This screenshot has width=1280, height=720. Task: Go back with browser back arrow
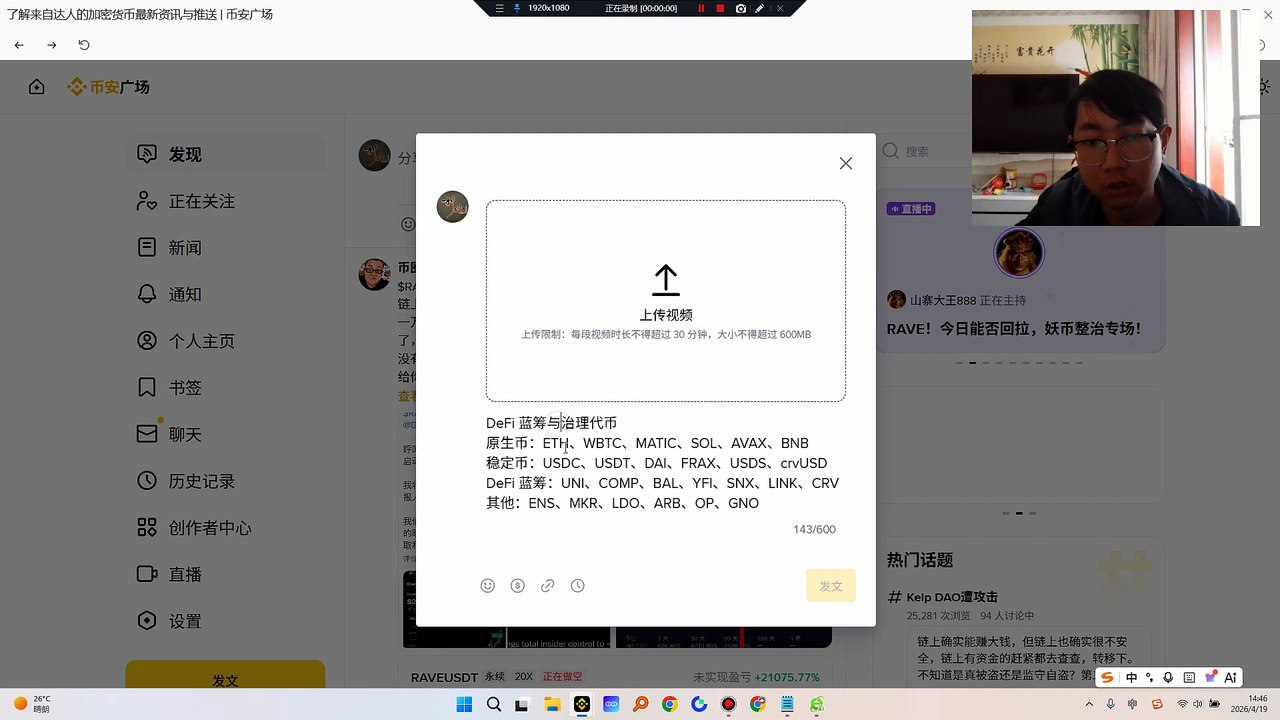(19, 45)
